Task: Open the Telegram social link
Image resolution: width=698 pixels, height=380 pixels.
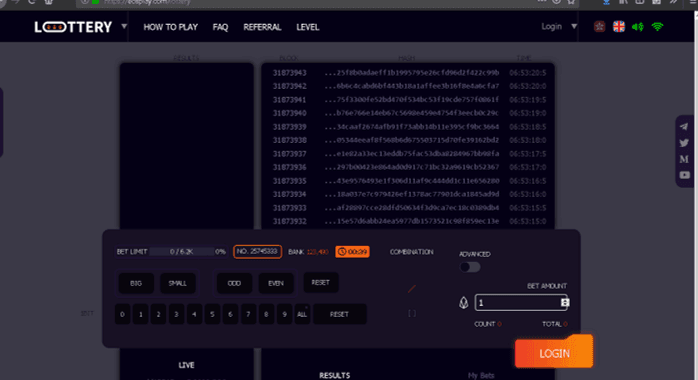Action: pyautogui.click(x=684, y=127)
